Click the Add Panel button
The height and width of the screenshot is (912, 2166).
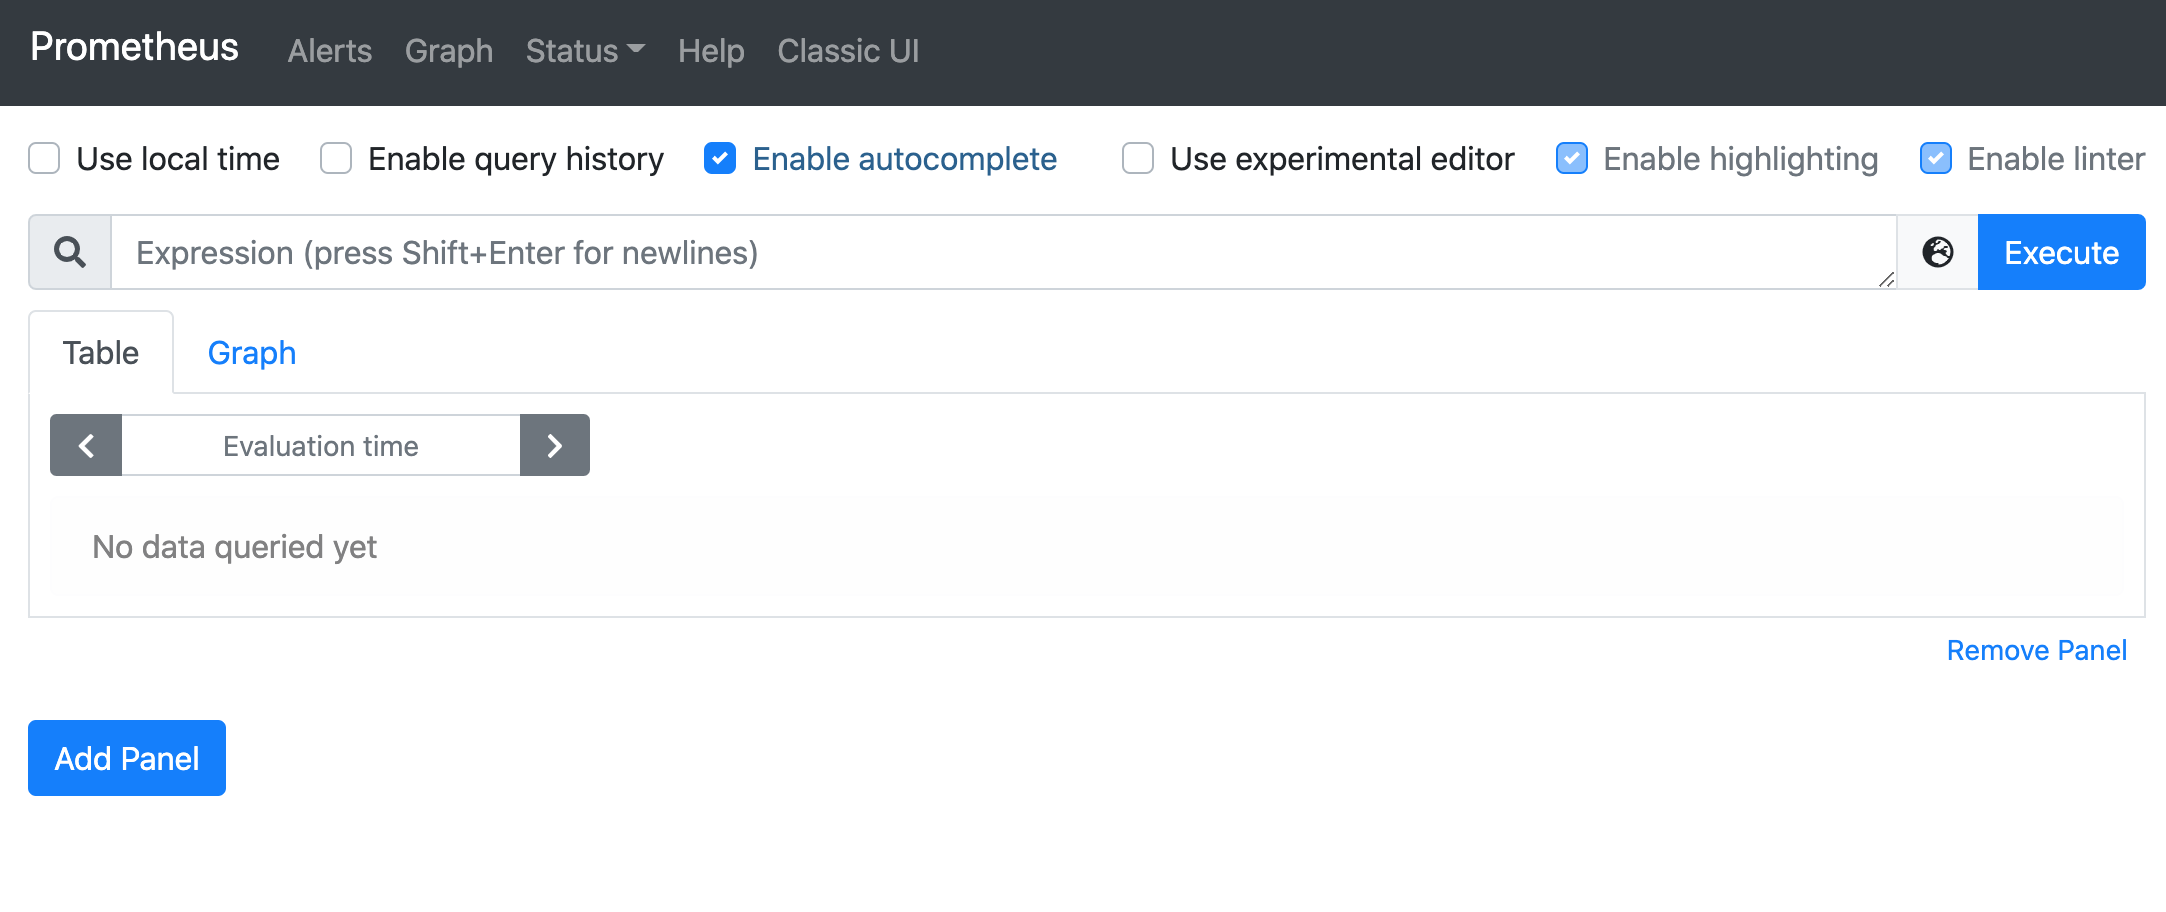click(x=127, y=758)
